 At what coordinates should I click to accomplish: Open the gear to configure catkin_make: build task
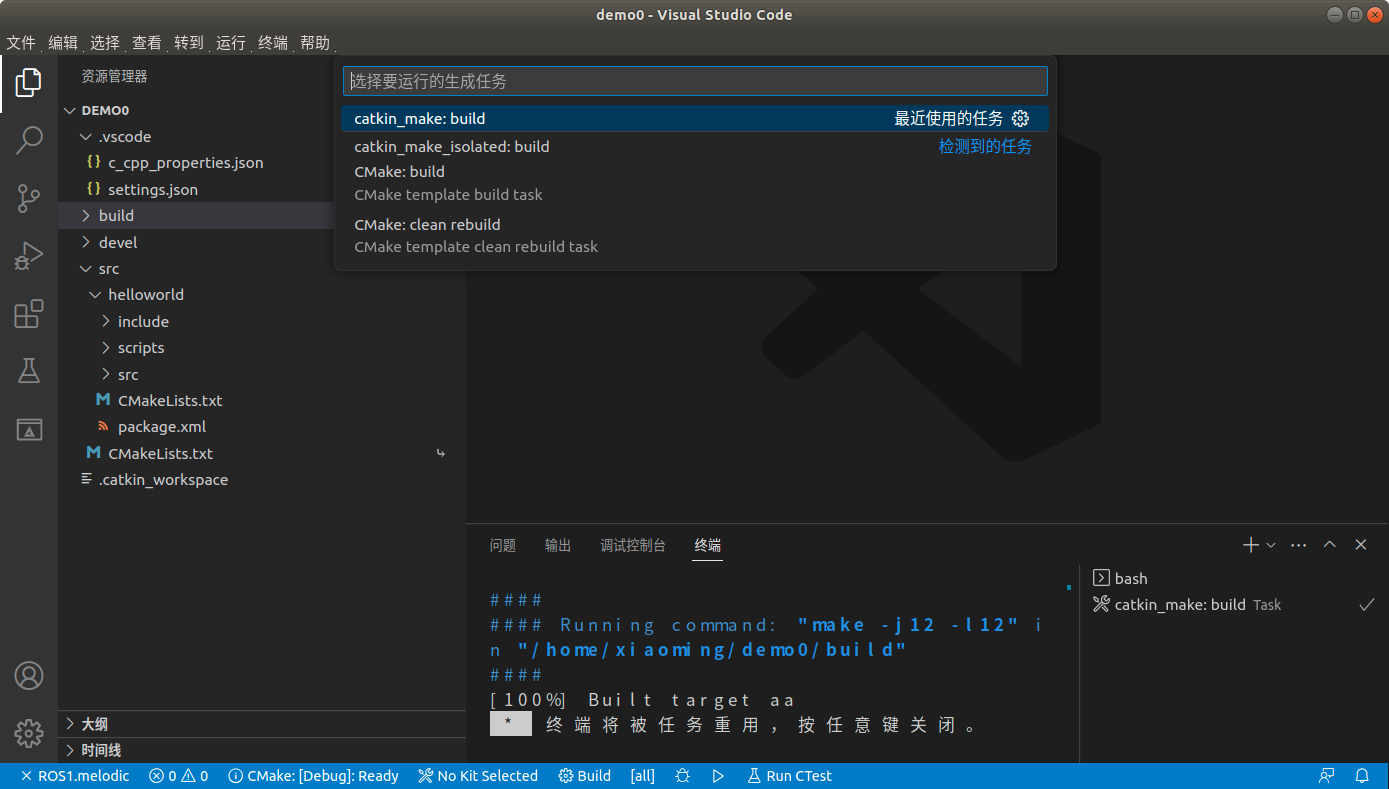(1020, 117)
